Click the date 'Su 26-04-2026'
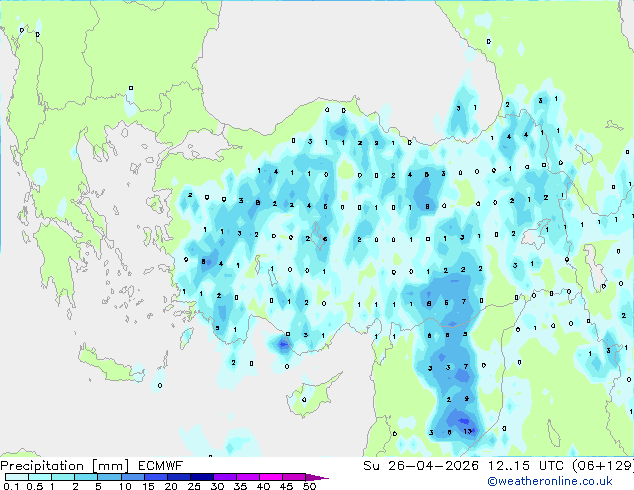The height and width of the screenshot is (490, 634). [421, 466]
